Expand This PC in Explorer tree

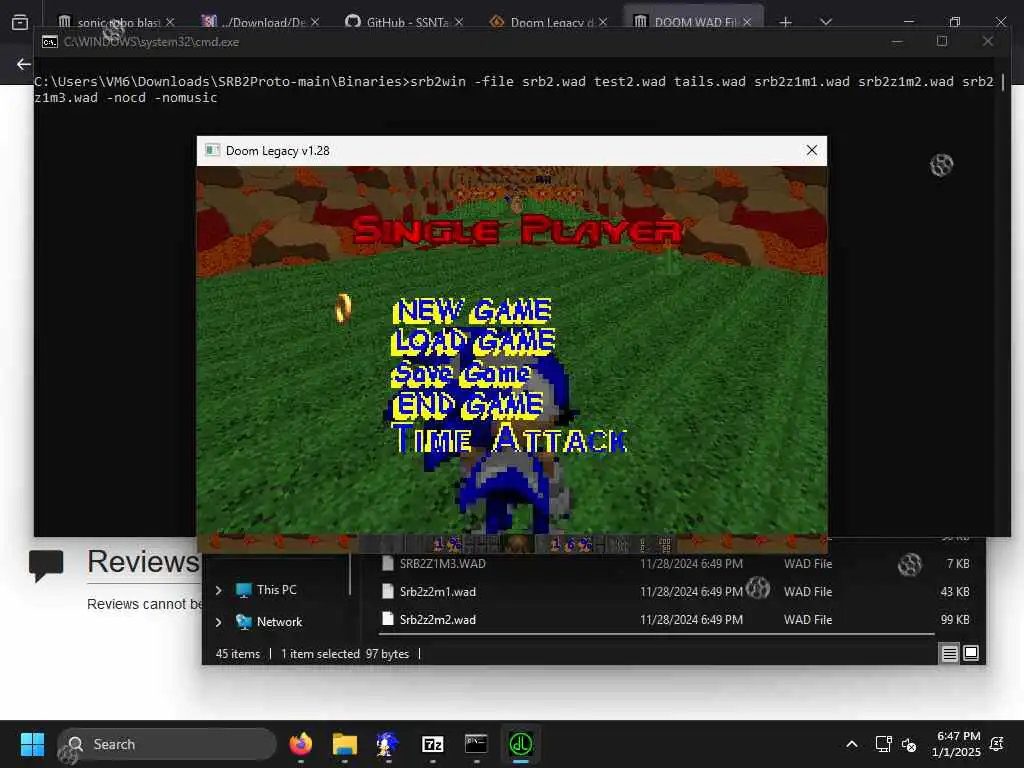point(218,590)
